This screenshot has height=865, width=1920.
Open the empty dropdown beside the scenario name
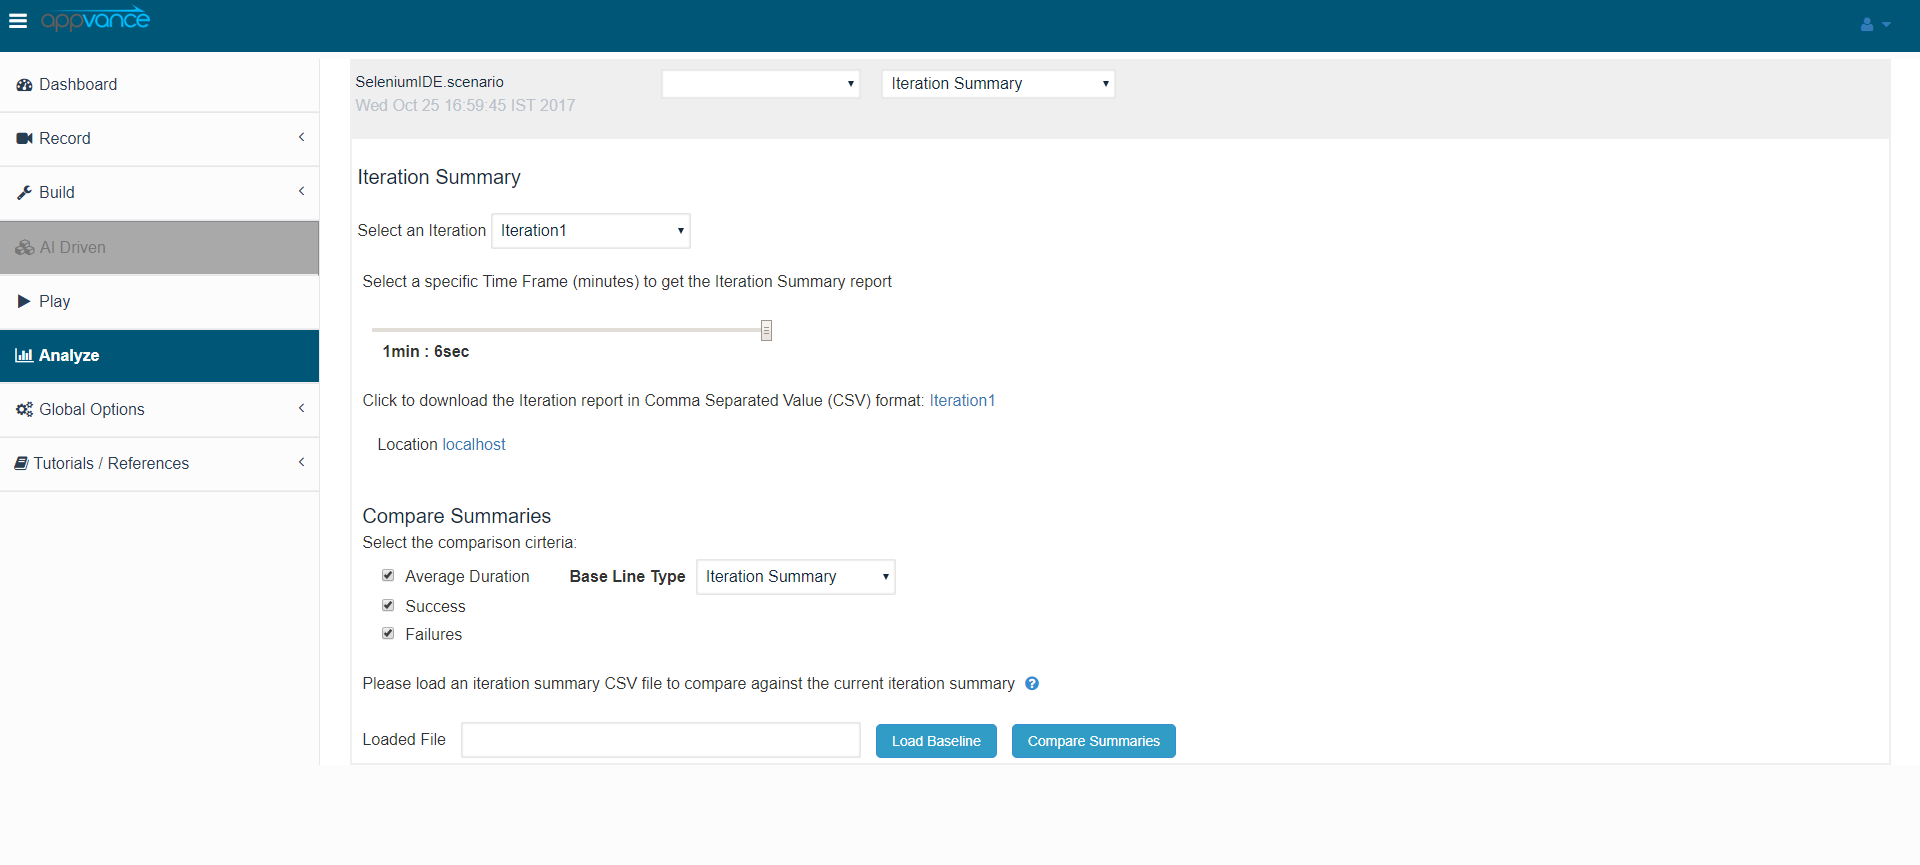pyautogui.click(x=761, y=84)
